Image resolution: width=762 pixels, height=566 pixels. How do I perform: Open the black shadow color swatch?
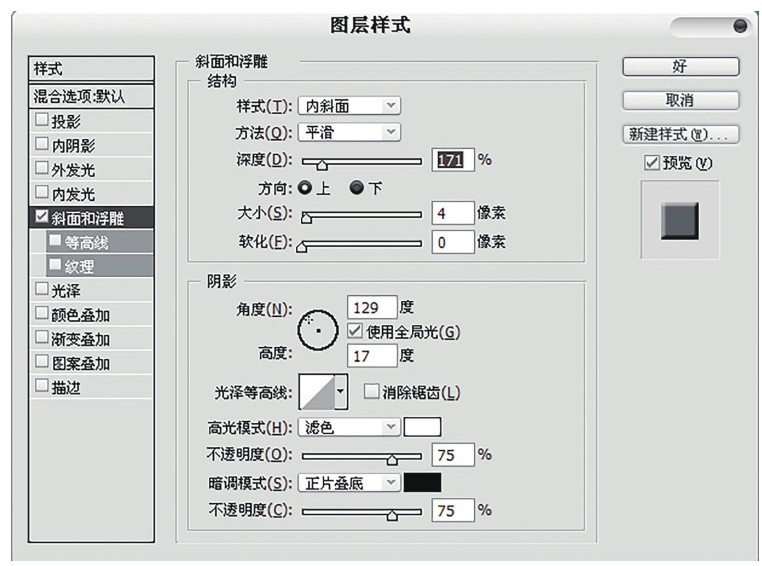coord(422,482)
